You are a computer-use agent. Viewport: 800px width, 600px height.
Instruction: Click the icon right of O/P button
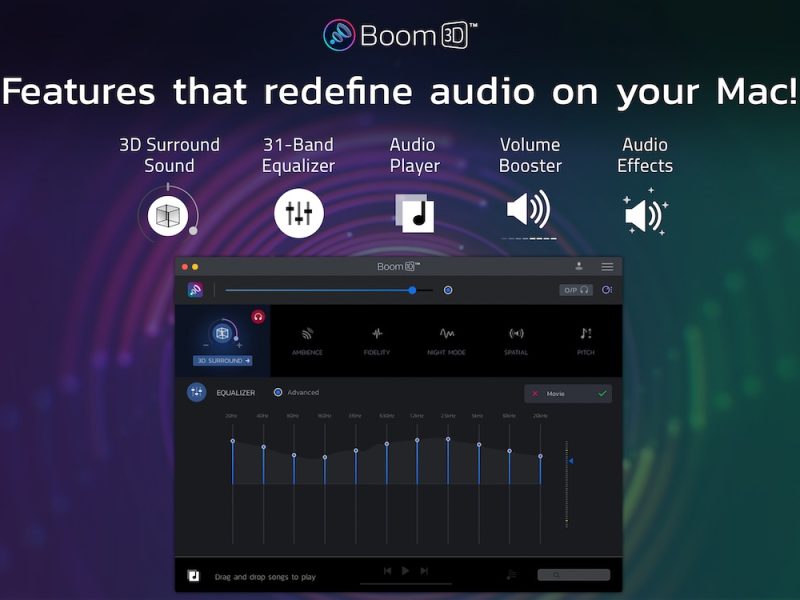tap(607, 290)
